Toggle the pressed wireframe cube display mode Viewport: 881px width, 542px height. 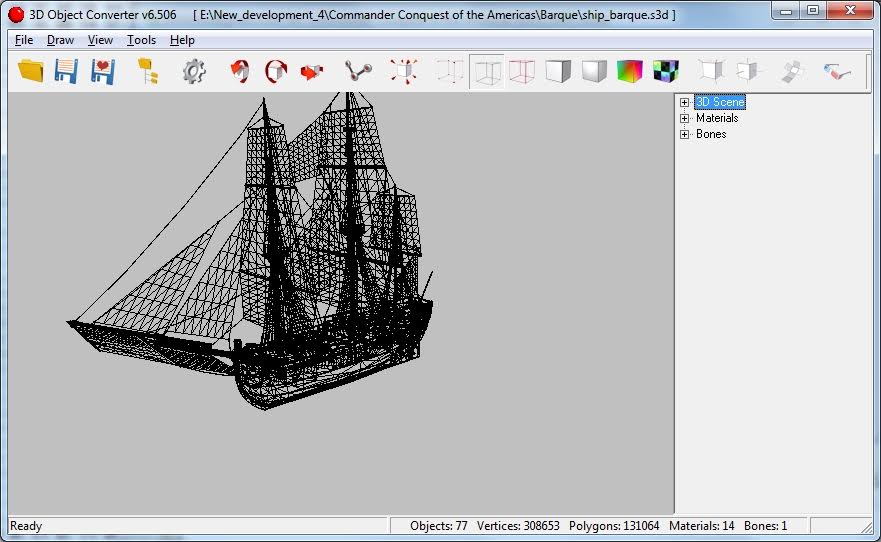[x=487, y=71]
